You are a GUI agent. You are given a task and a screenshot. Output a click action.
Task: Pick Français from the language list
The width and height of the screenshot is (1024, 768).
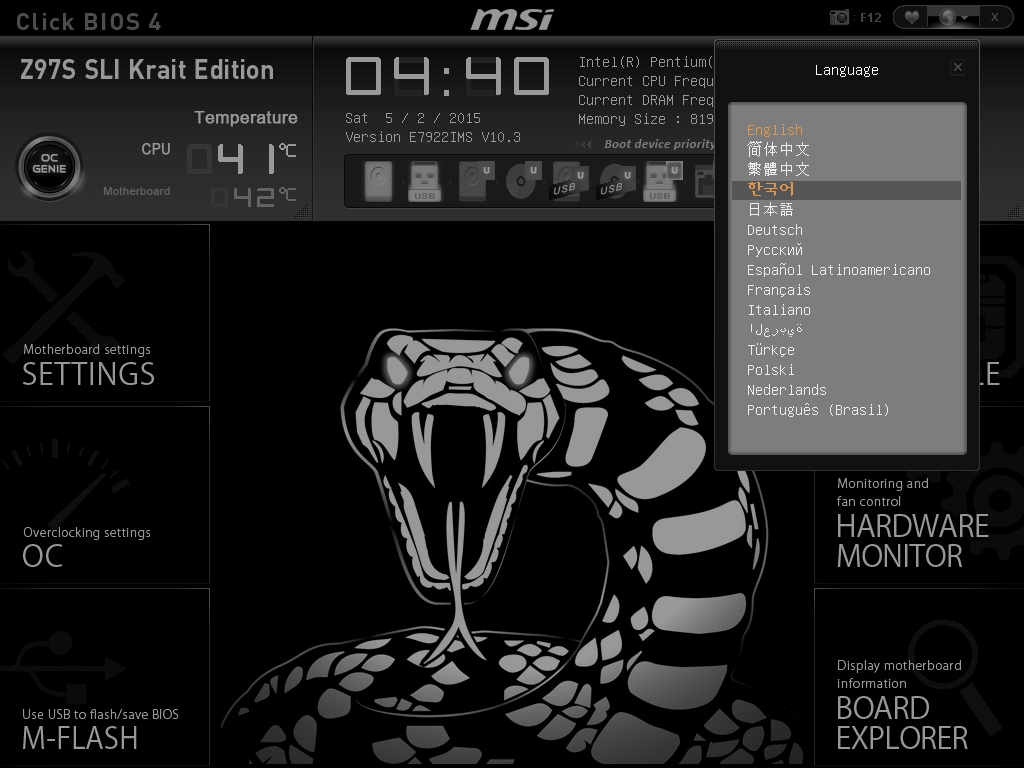coord(778,290)
